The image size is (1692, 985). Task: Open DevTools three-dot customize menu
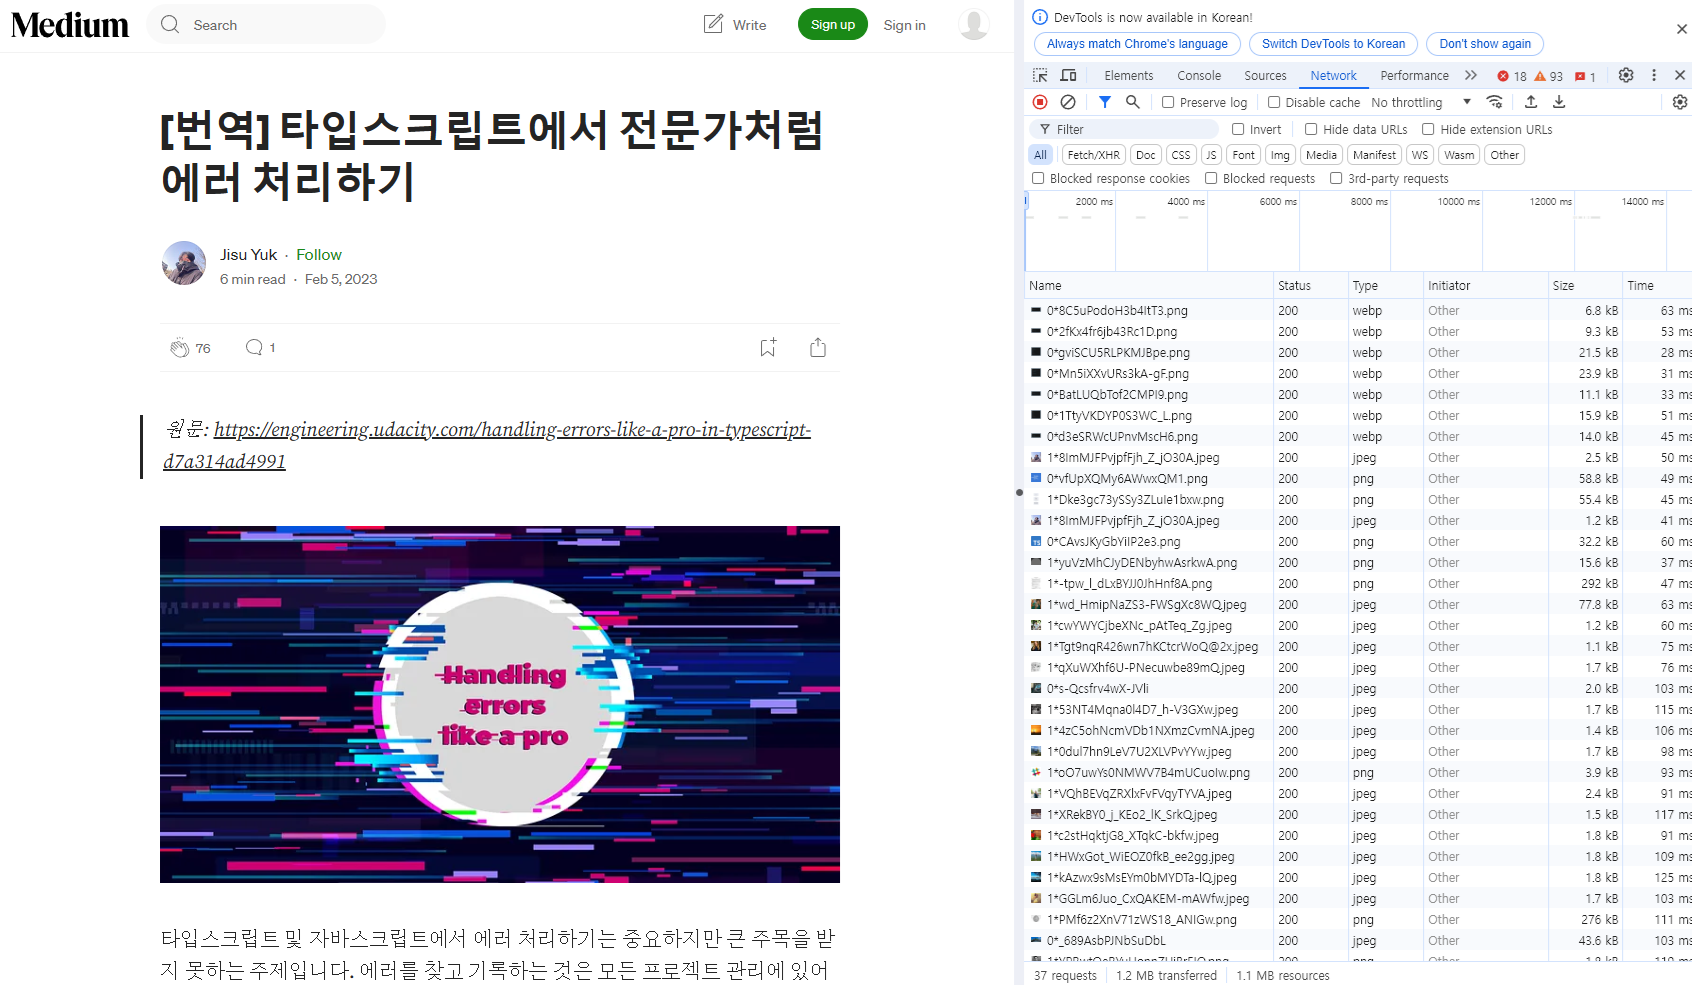1654,75
